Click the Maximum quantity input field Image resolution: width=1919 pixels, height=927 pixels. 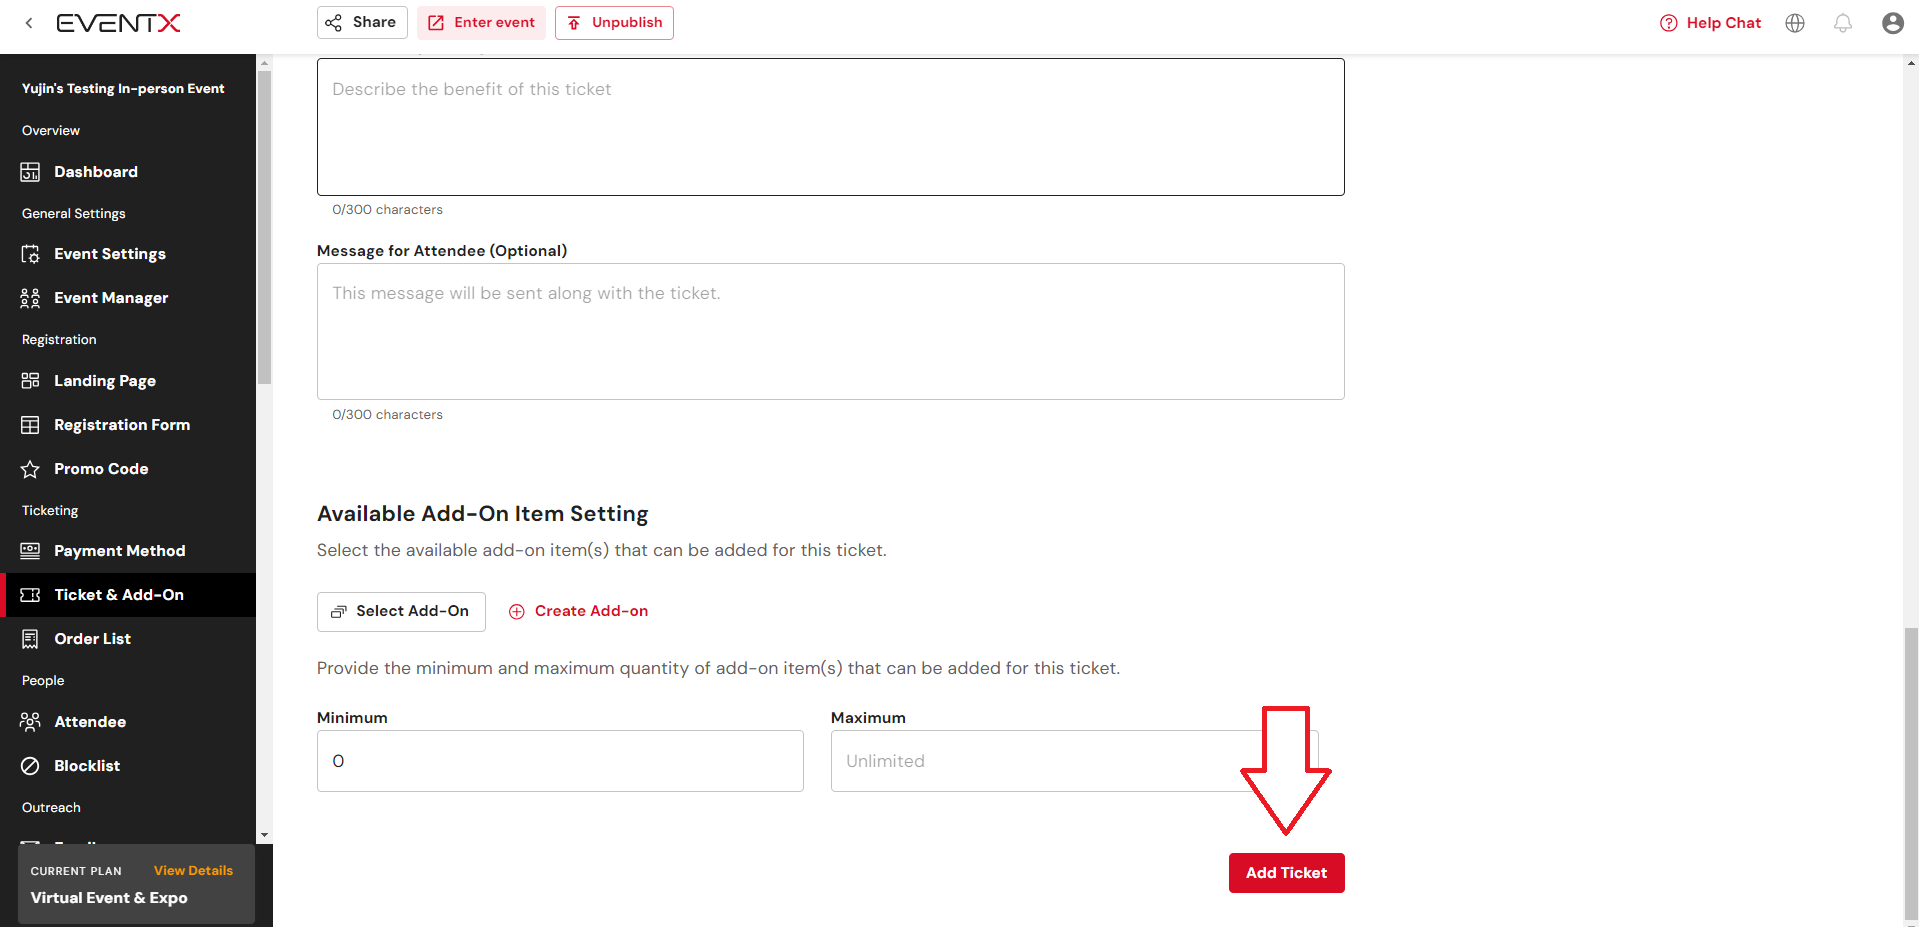tap(1075, 761)
